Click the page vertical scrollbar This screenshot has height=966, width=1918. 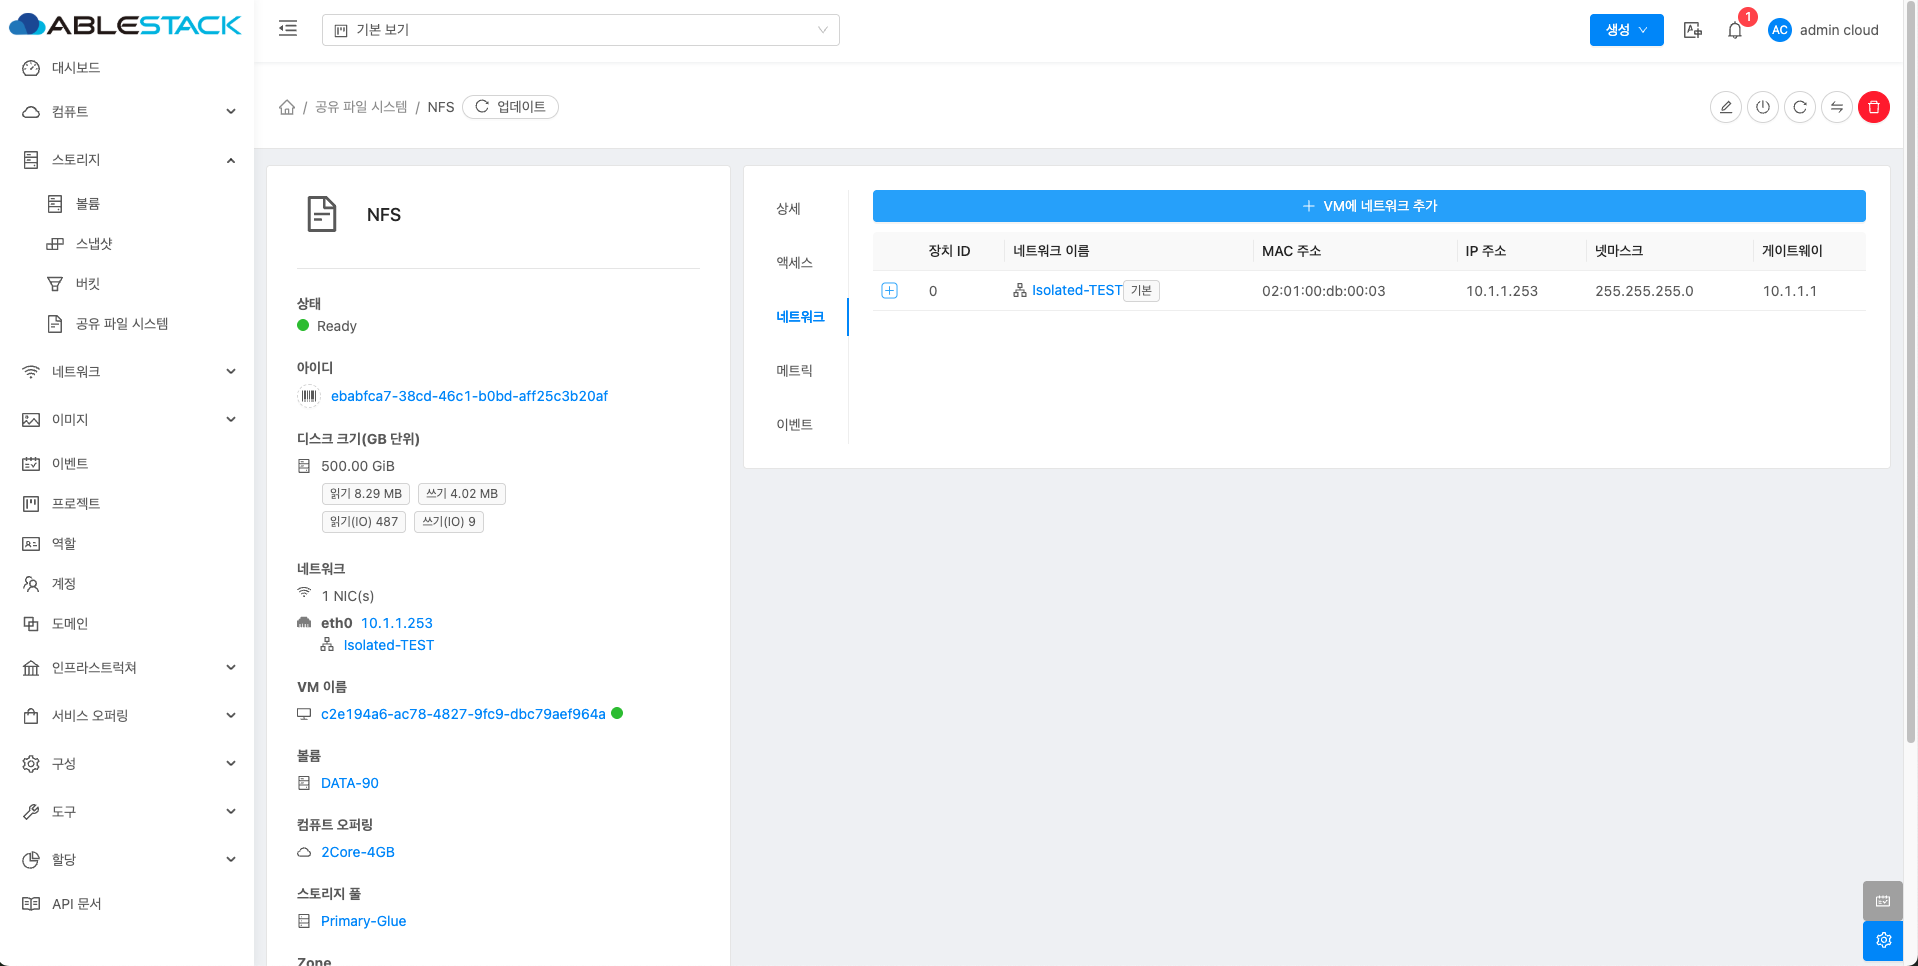pyautogui.click(x=1910, y=400)
